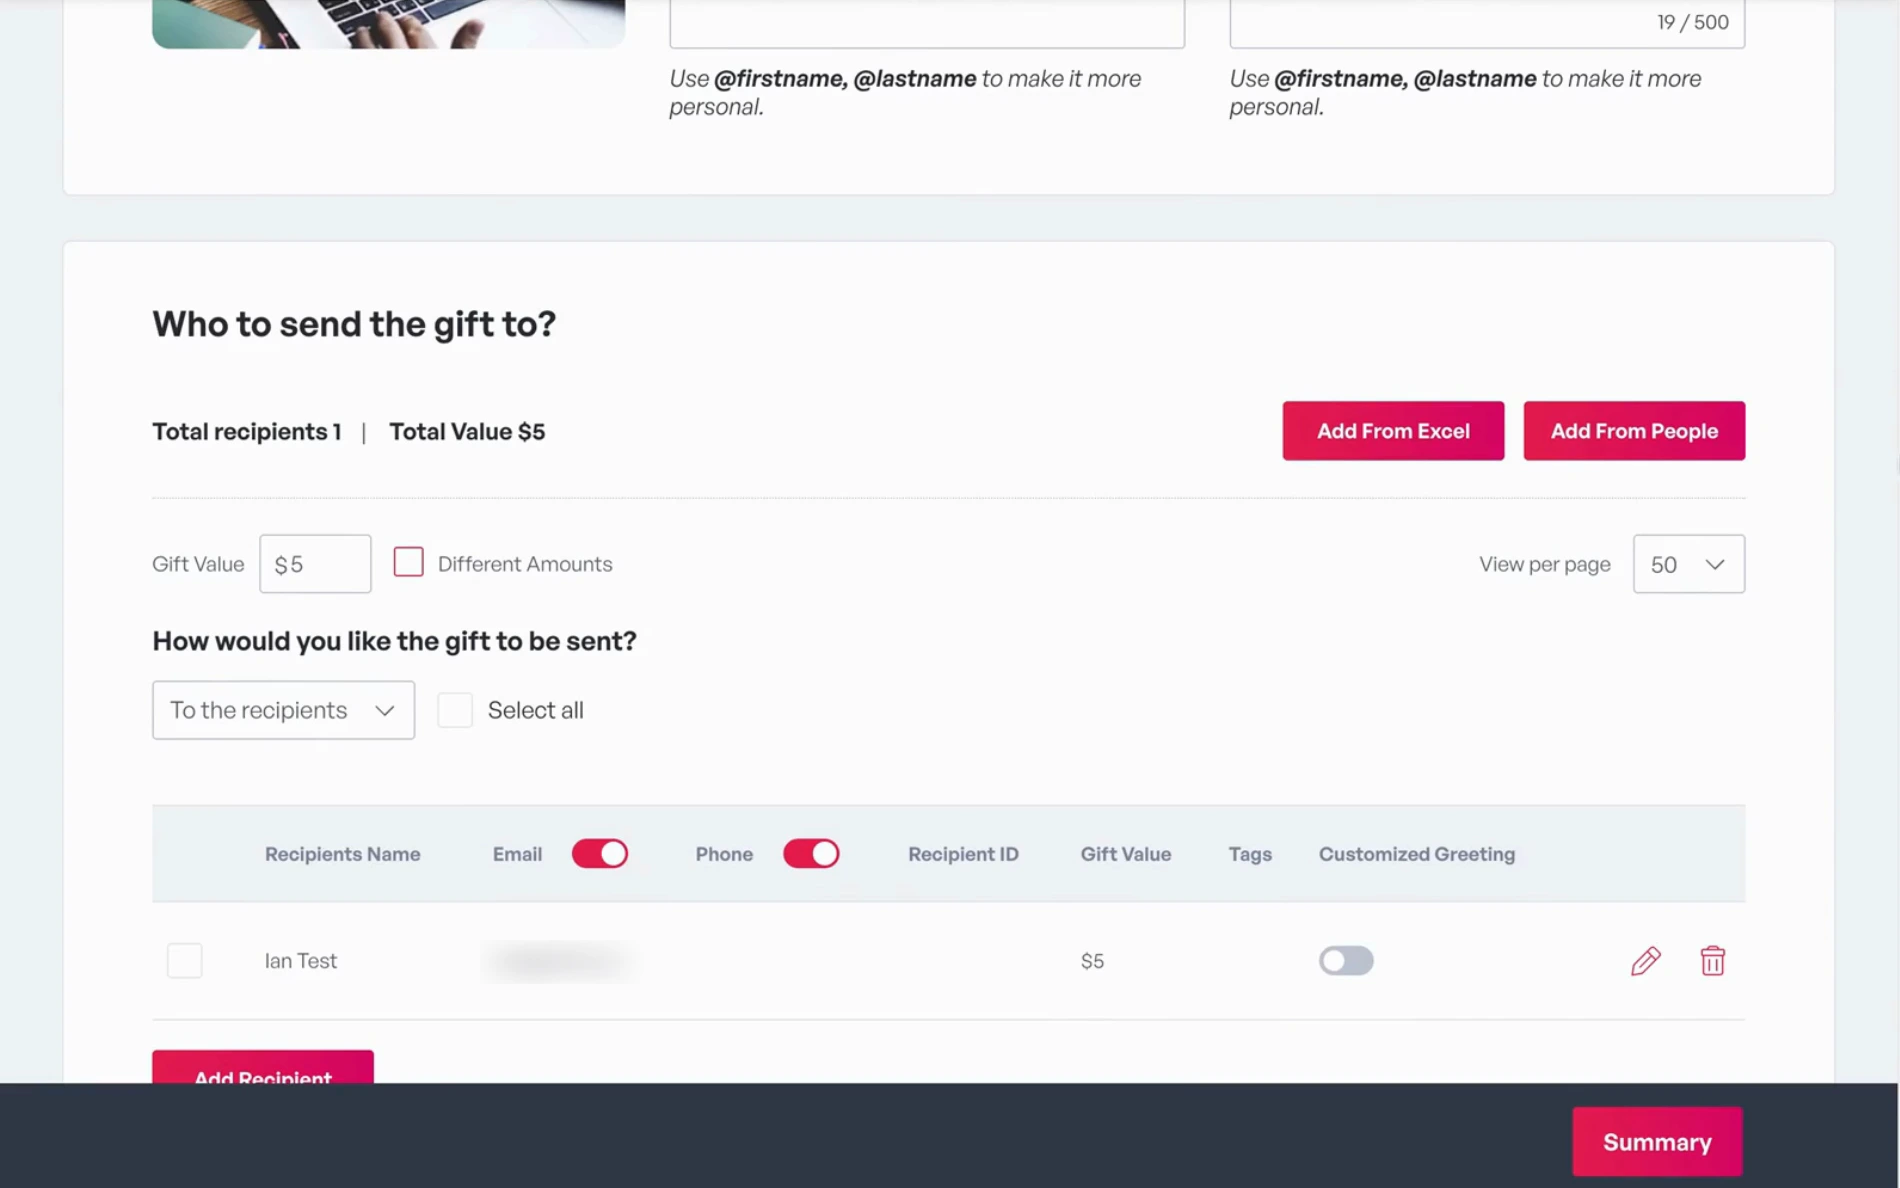Click the laptop image thumbnail

click(388, 23)
